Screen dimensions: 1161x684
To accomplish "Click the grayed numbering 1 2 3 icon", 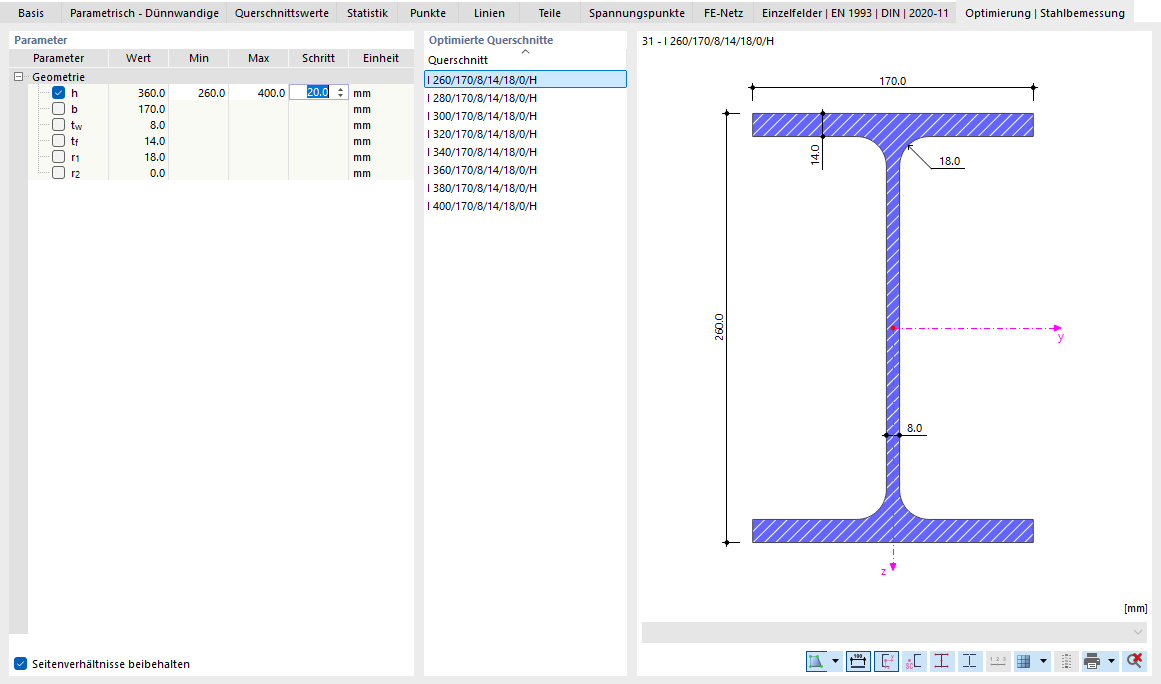I will (997, 661).
